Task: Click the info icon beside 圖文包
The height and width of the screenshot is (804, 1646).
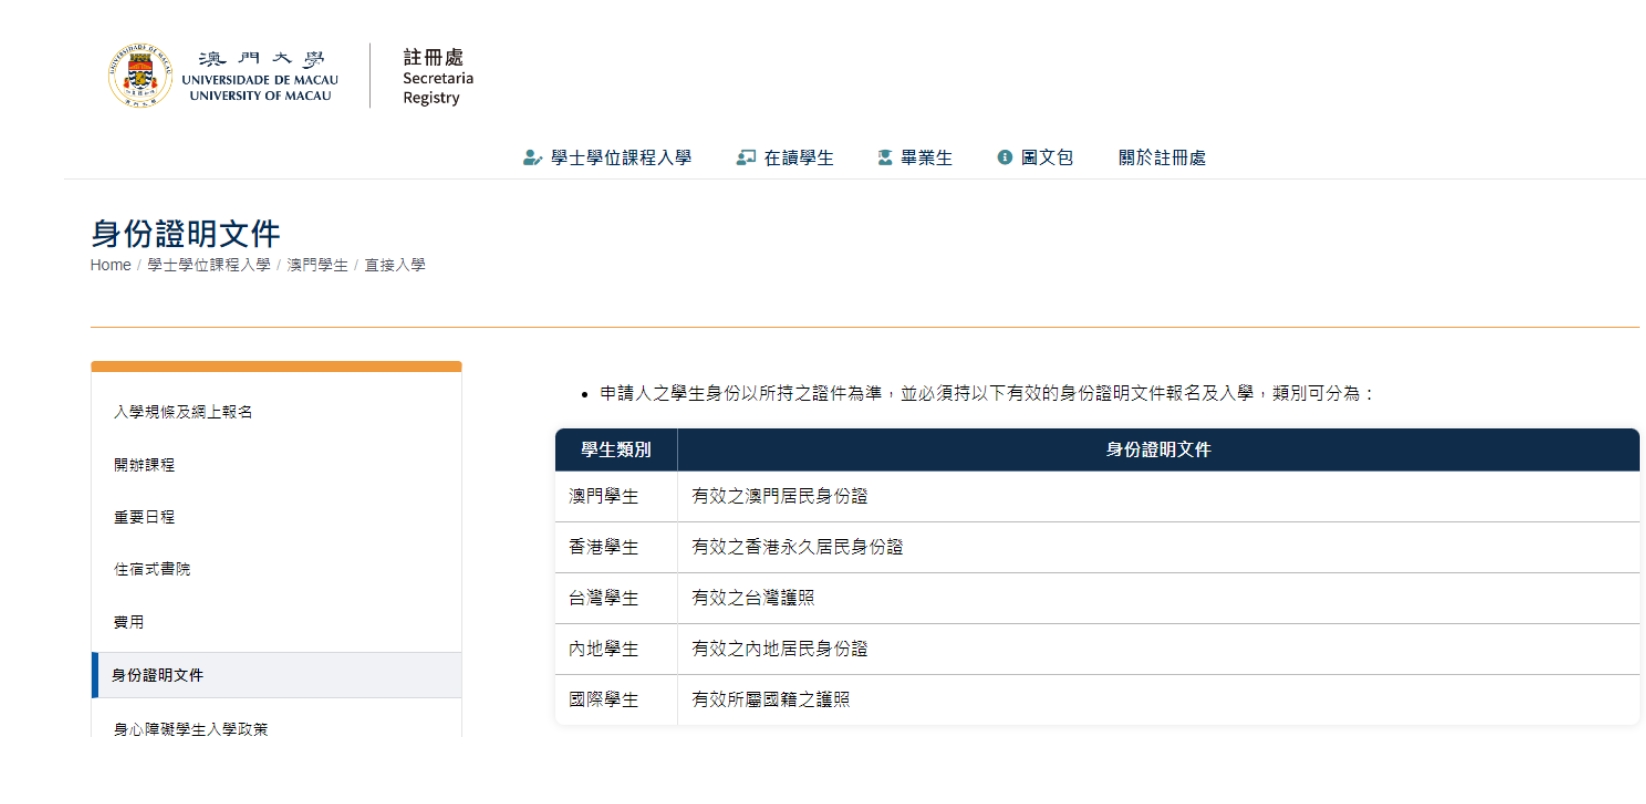Action: point(1005,158)
